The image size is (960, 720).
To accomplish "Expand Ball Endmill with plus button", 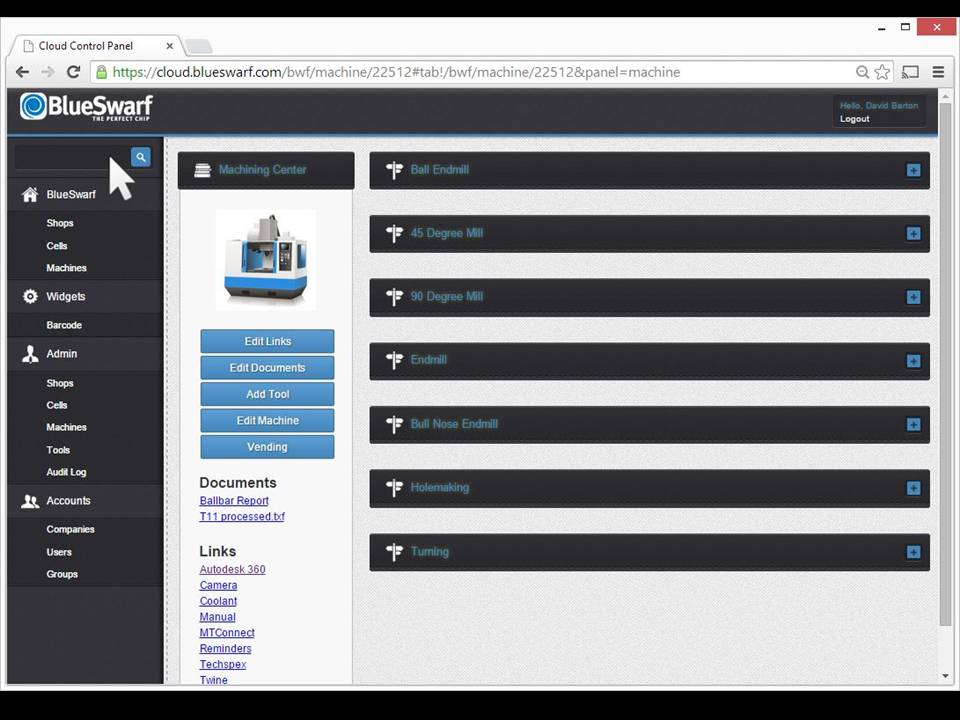I will (913, 170).
